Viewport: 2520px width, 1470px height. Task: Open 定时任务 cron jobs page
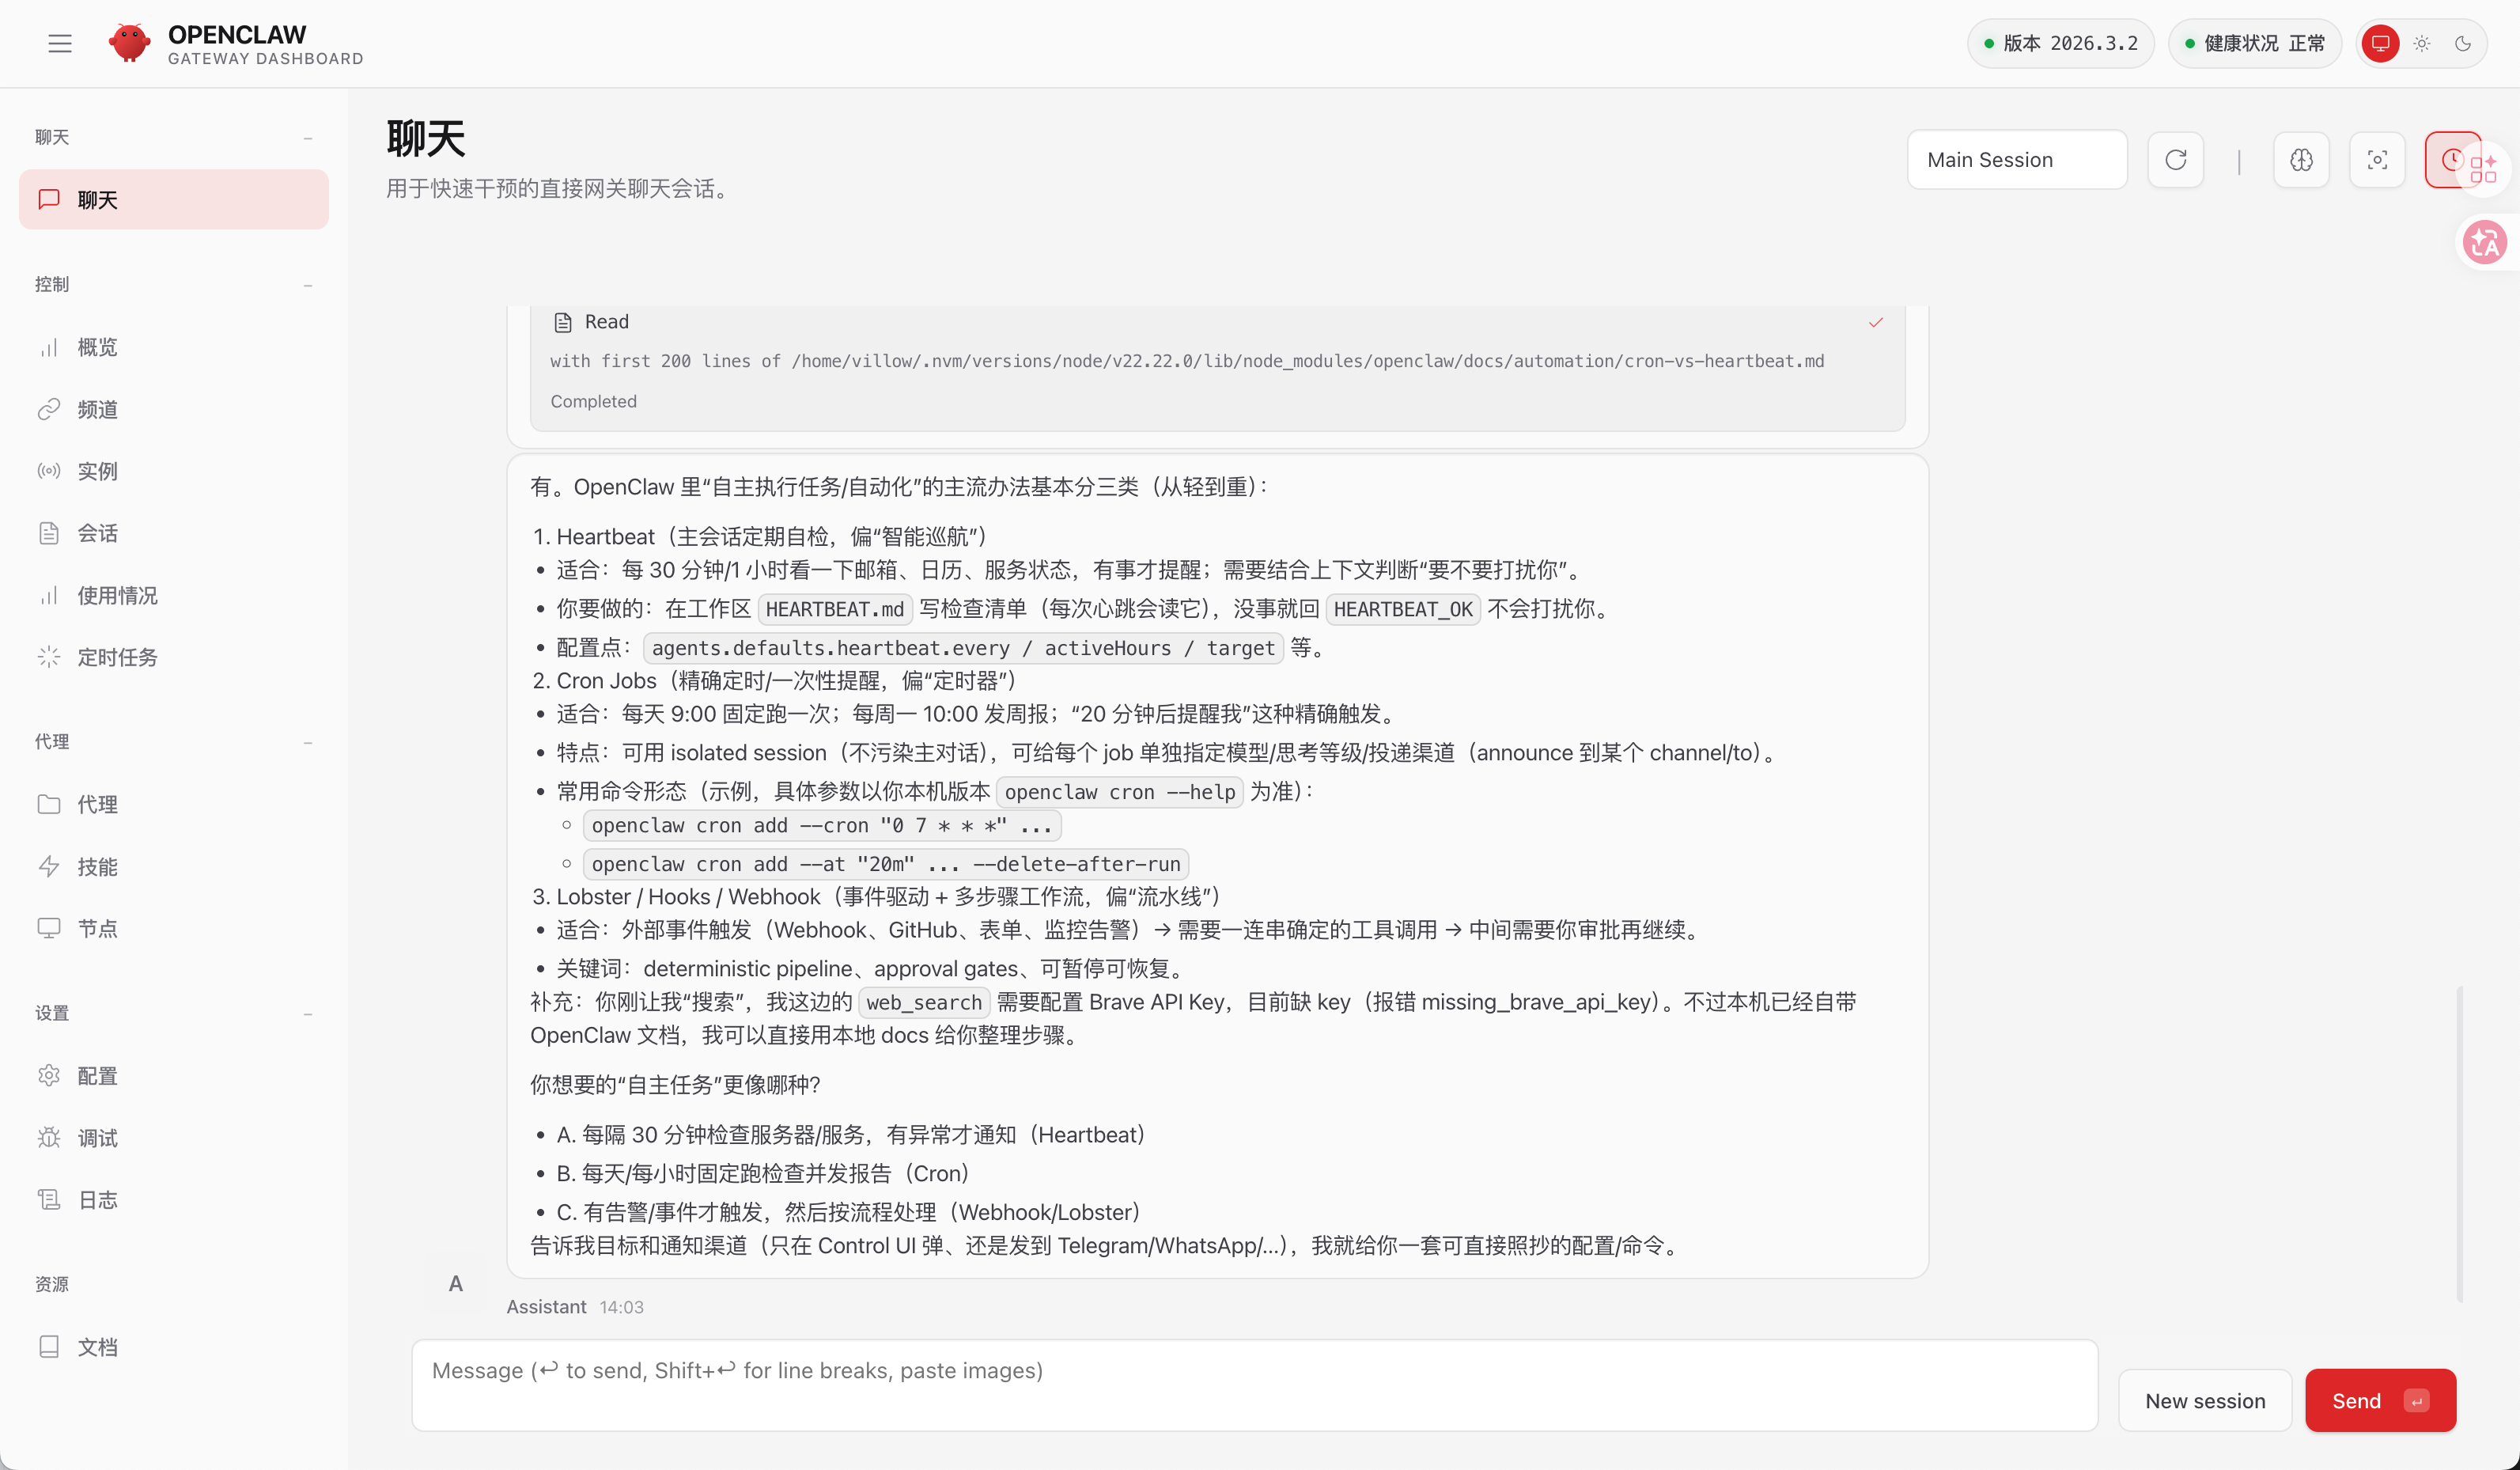tap(174, 657)
